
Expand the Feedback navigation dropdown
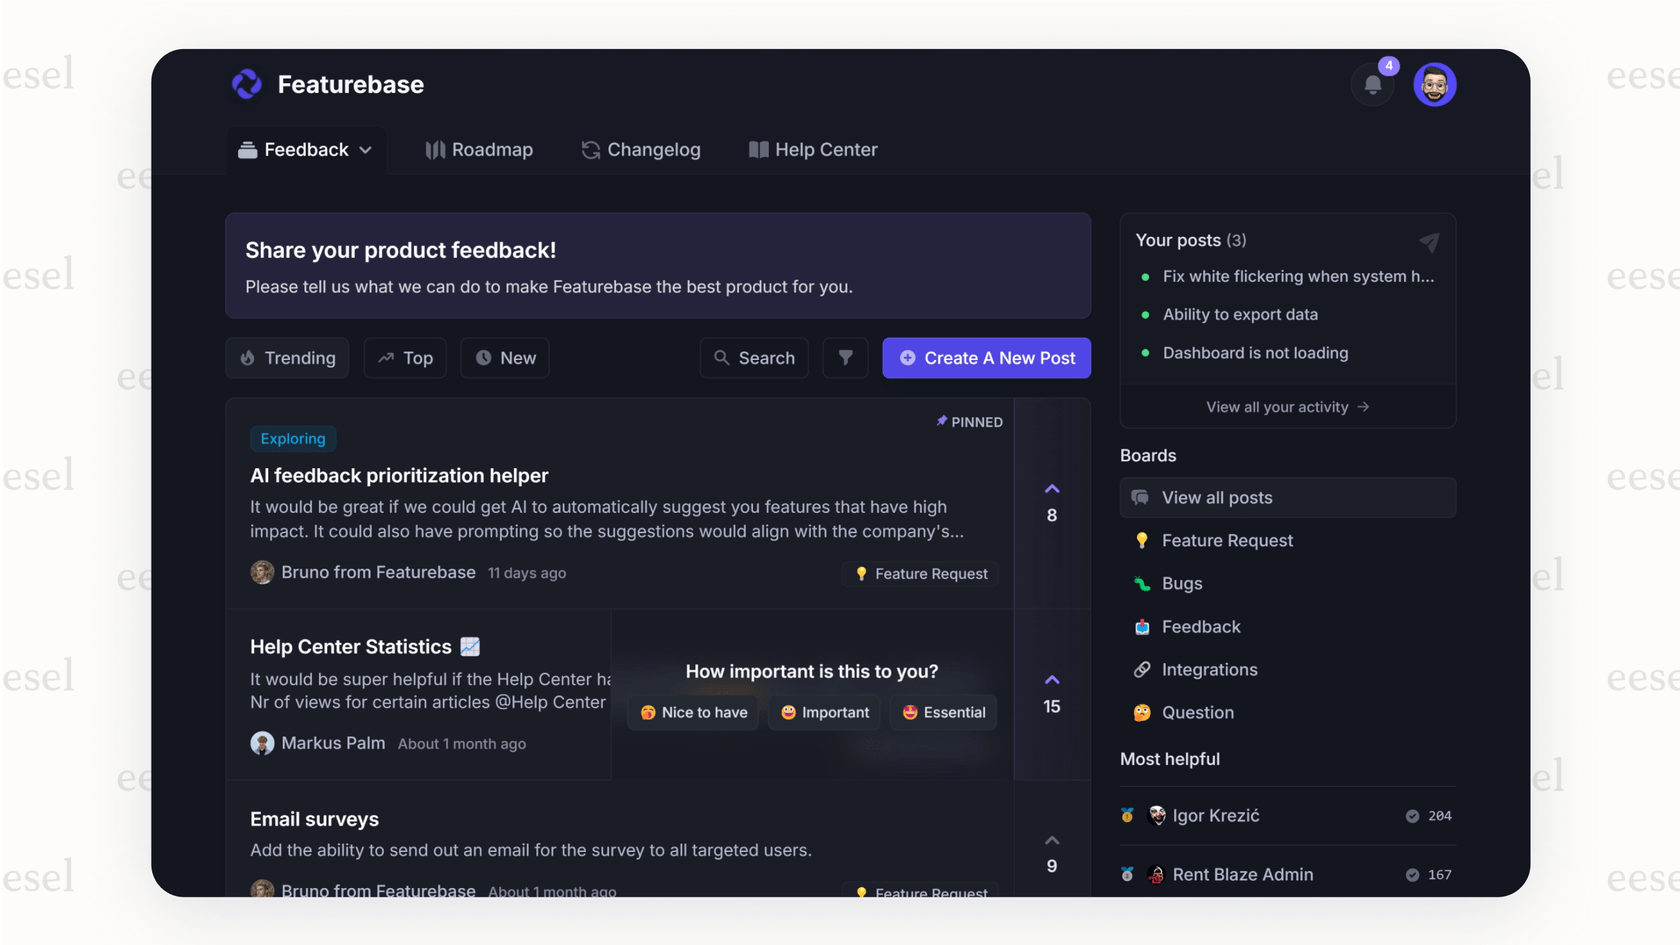(x=364, y=149)
